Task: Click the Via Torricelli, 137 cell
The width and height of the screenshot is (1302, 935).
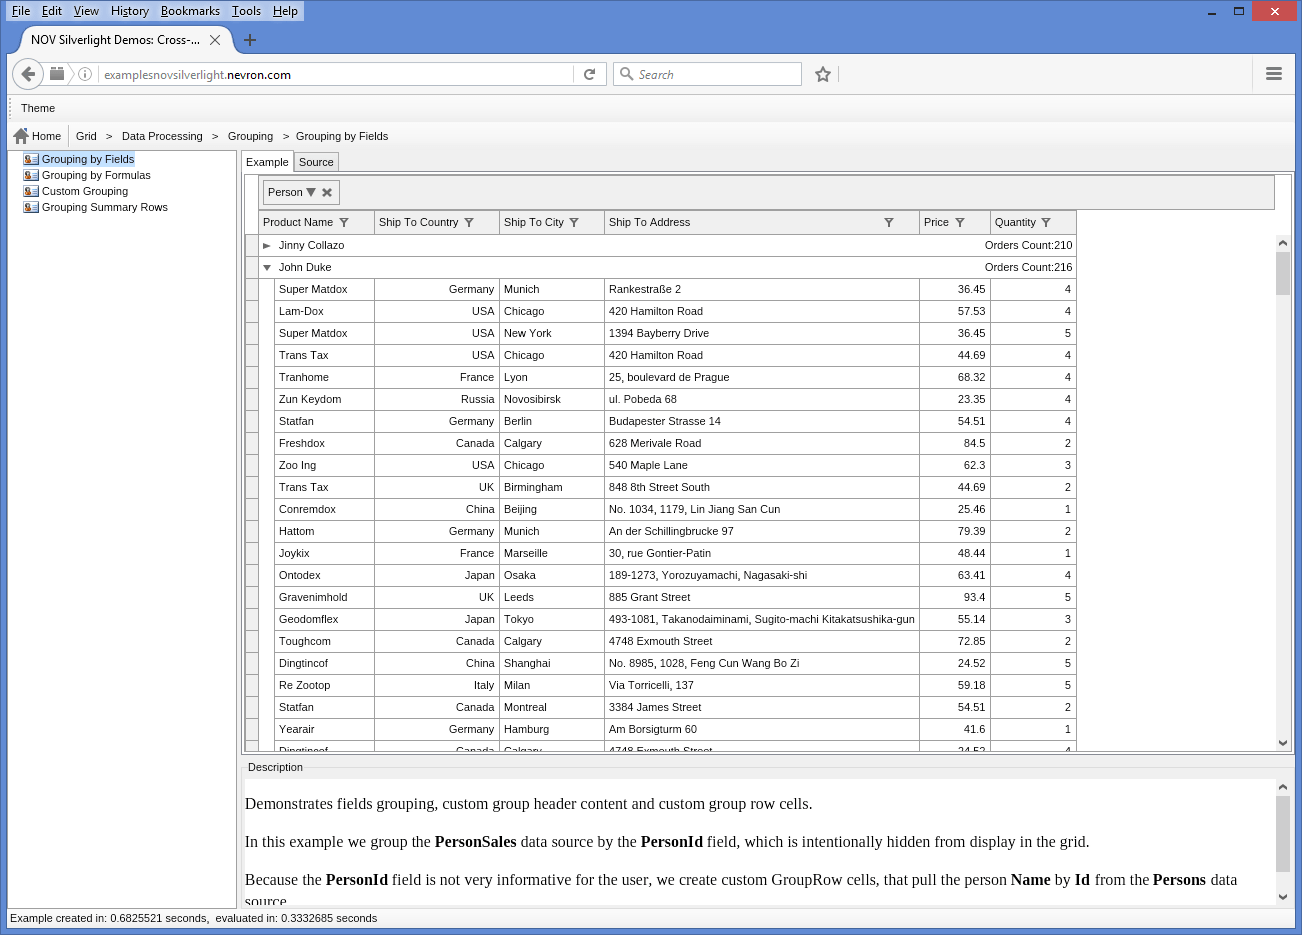Action: pyautogui.click(x=762, y=685)
